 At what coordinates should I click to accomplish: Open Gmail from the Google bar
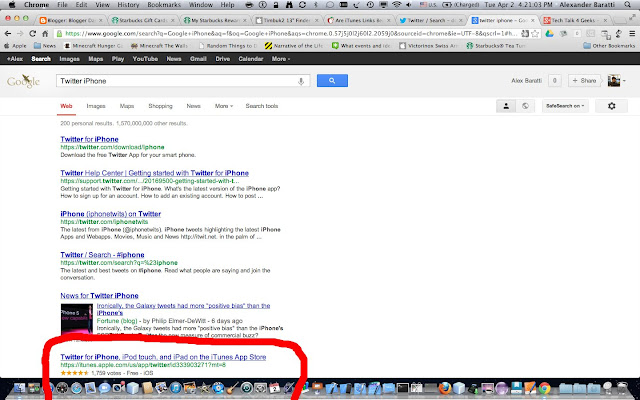point(198,59)
